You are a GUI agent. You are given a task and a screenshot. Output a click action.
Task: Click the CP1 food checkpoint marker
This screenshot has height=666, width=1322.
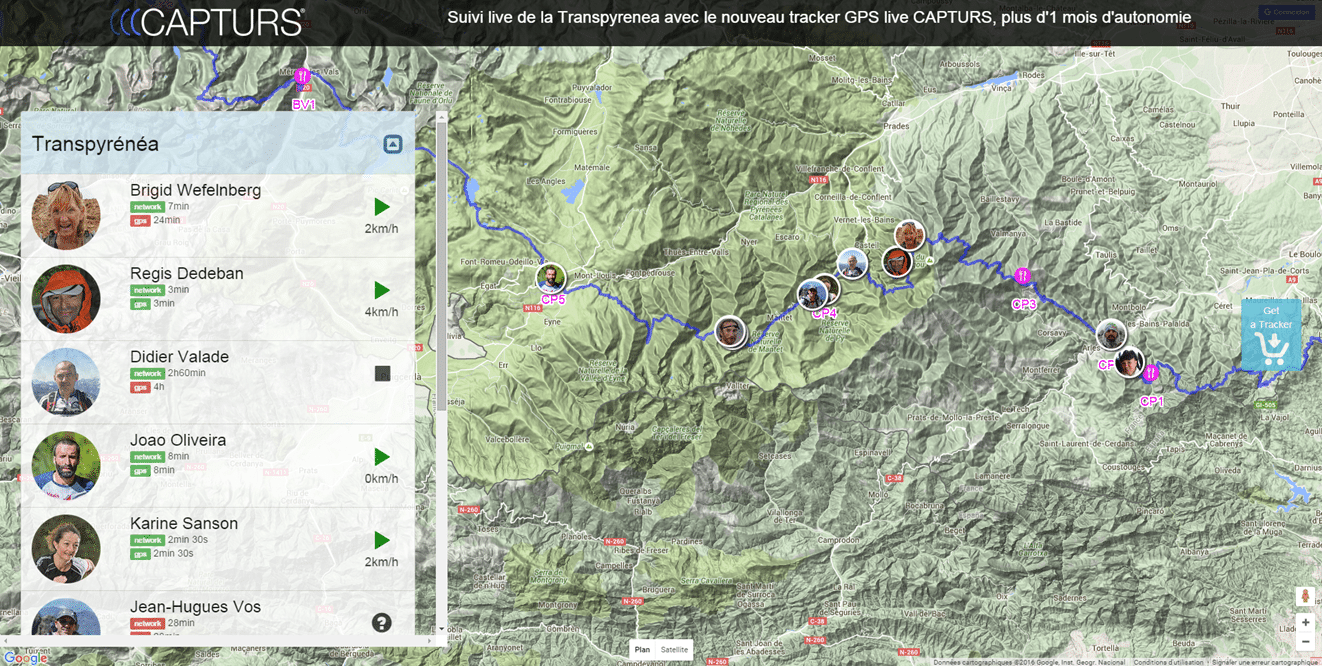pos(1150,374)
